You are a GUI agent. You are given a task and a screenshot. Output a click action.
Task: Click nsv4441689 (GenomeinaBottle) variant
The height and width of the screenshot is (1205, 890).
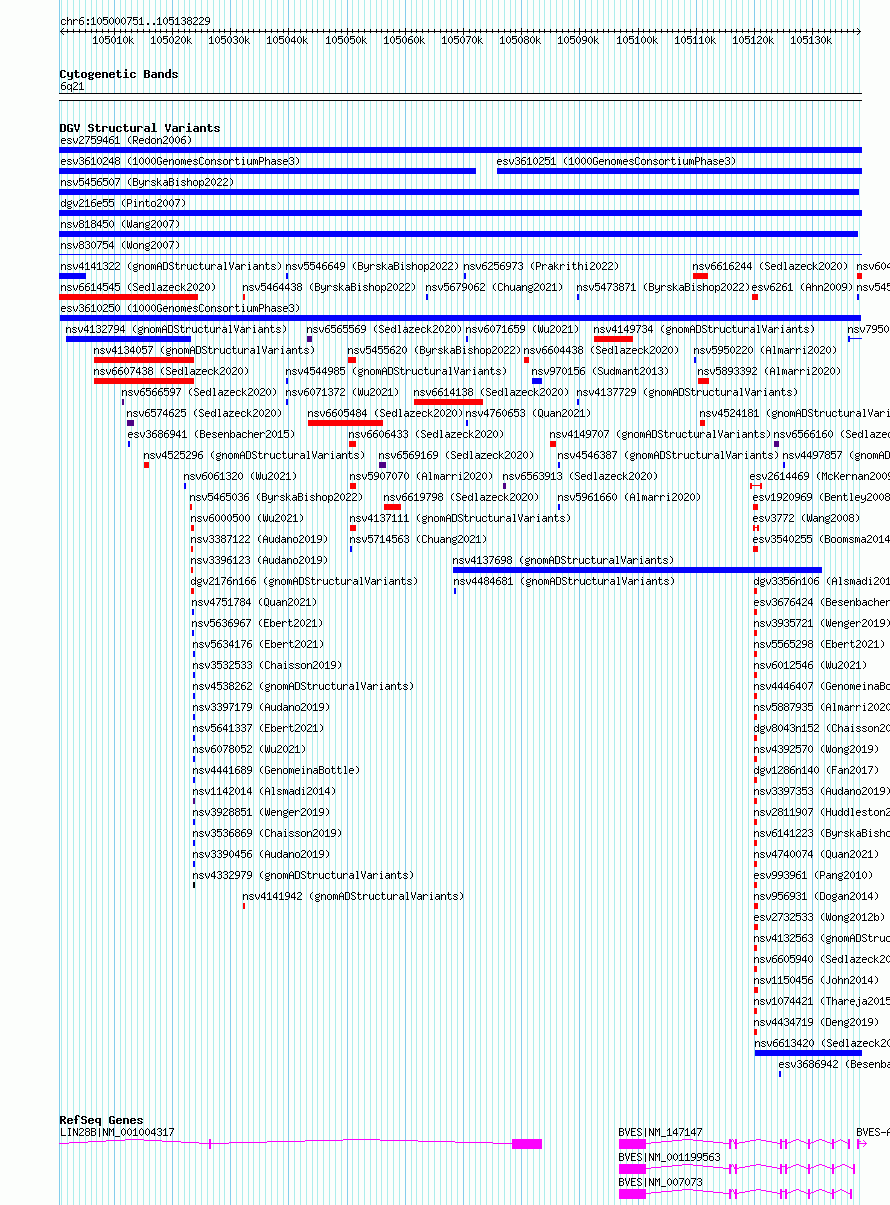[276, 770]
